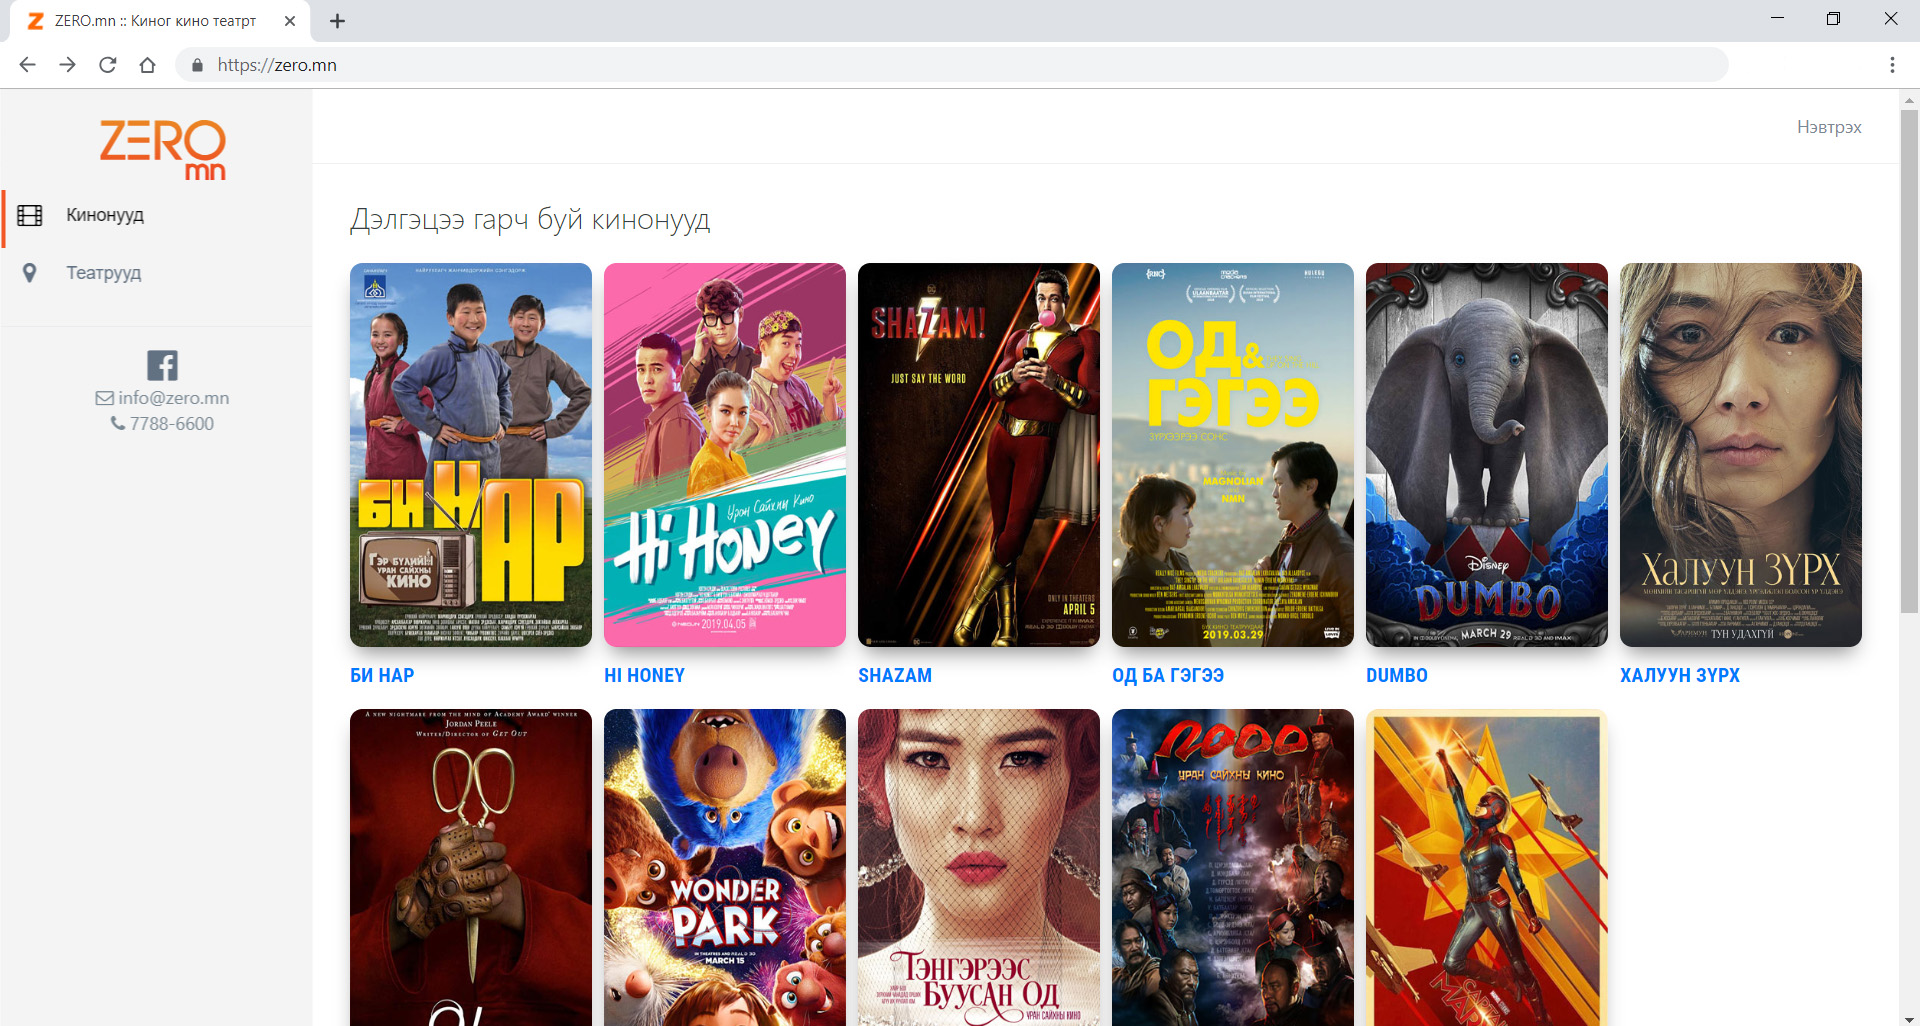Click the page vertical scrollbar
1920x1026 pixels.
coord(1909,360)
